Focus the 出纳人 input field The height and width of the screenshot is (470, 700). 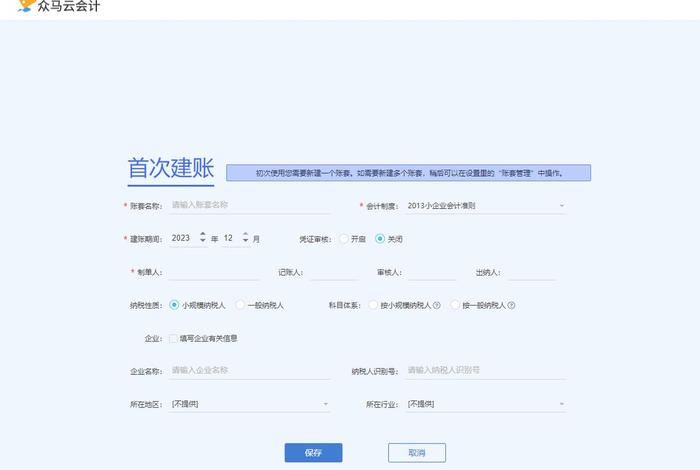(532, 272)
